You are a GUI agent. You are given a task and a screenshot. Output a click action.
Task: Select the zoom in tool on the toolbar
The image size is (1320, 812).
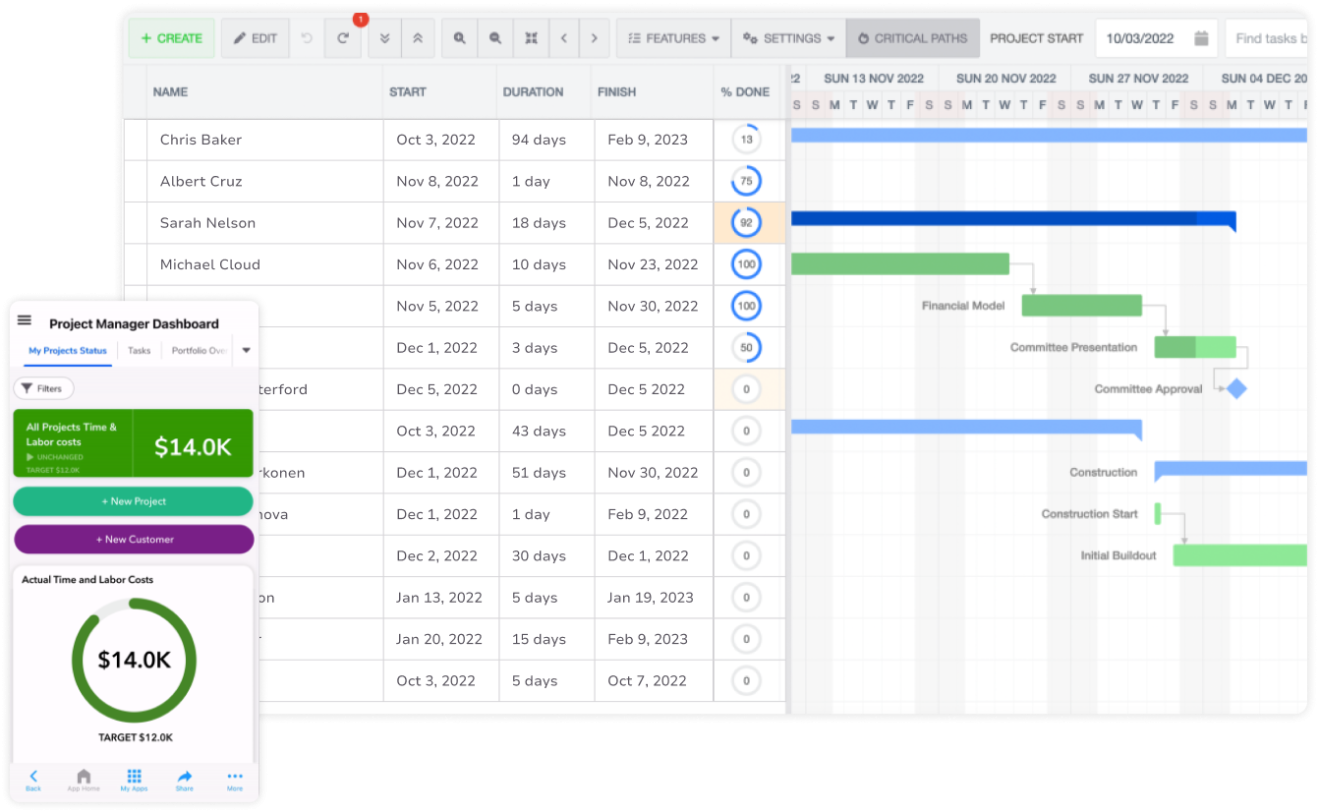(x=460, y=38)
